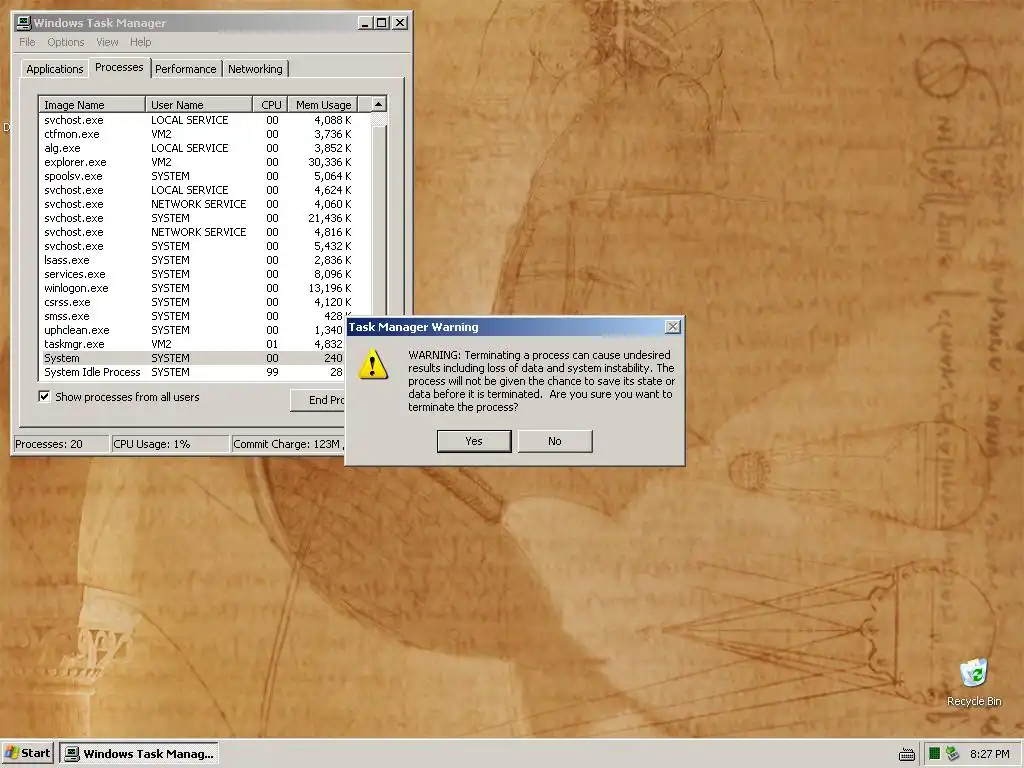Select the smss.exe process row
The height and width of the screenshot is (768, 1024).
193,316
